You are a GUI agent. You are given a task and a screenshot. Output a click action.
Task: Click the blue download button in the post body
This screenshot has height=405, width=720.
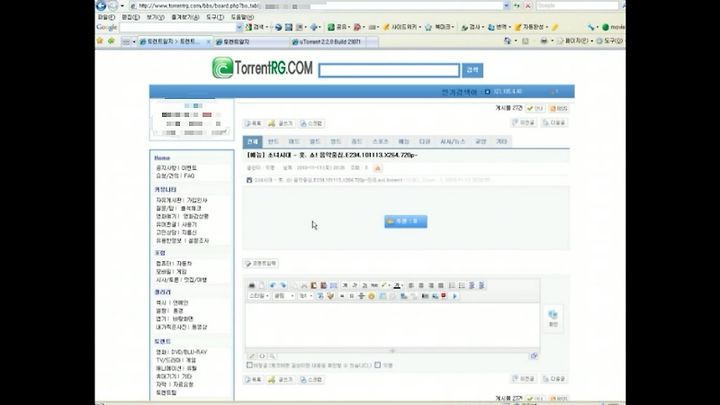pos(405,221)
